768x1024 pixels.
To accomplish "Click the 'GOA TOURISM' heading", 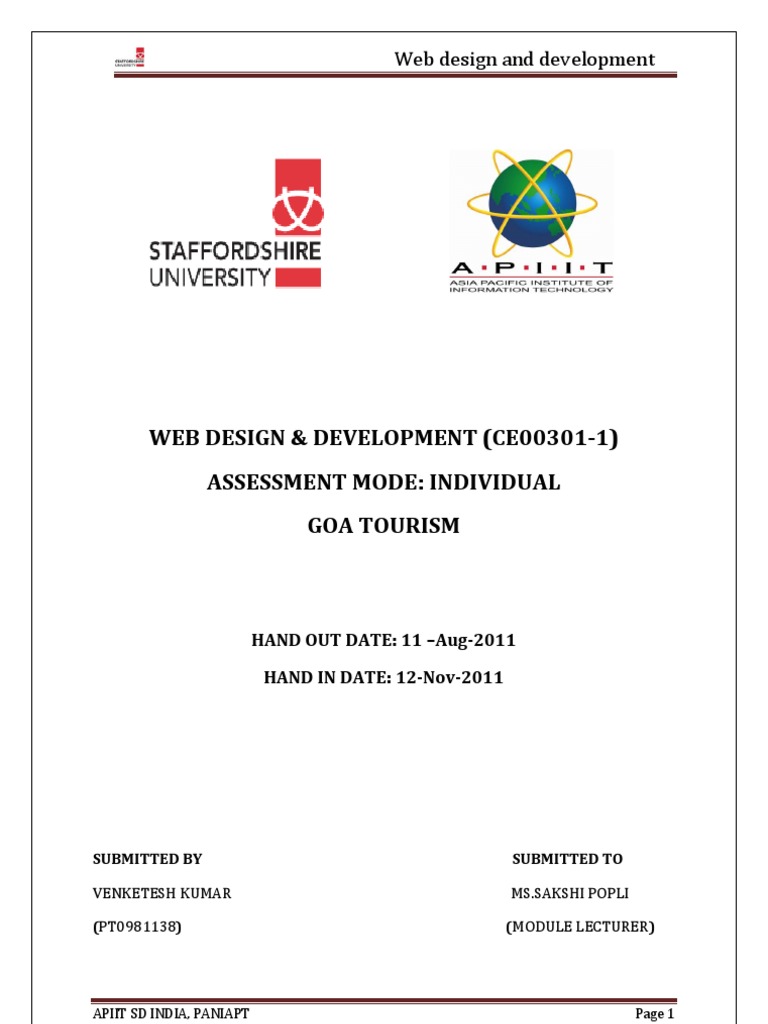I will tap(383, 526).
